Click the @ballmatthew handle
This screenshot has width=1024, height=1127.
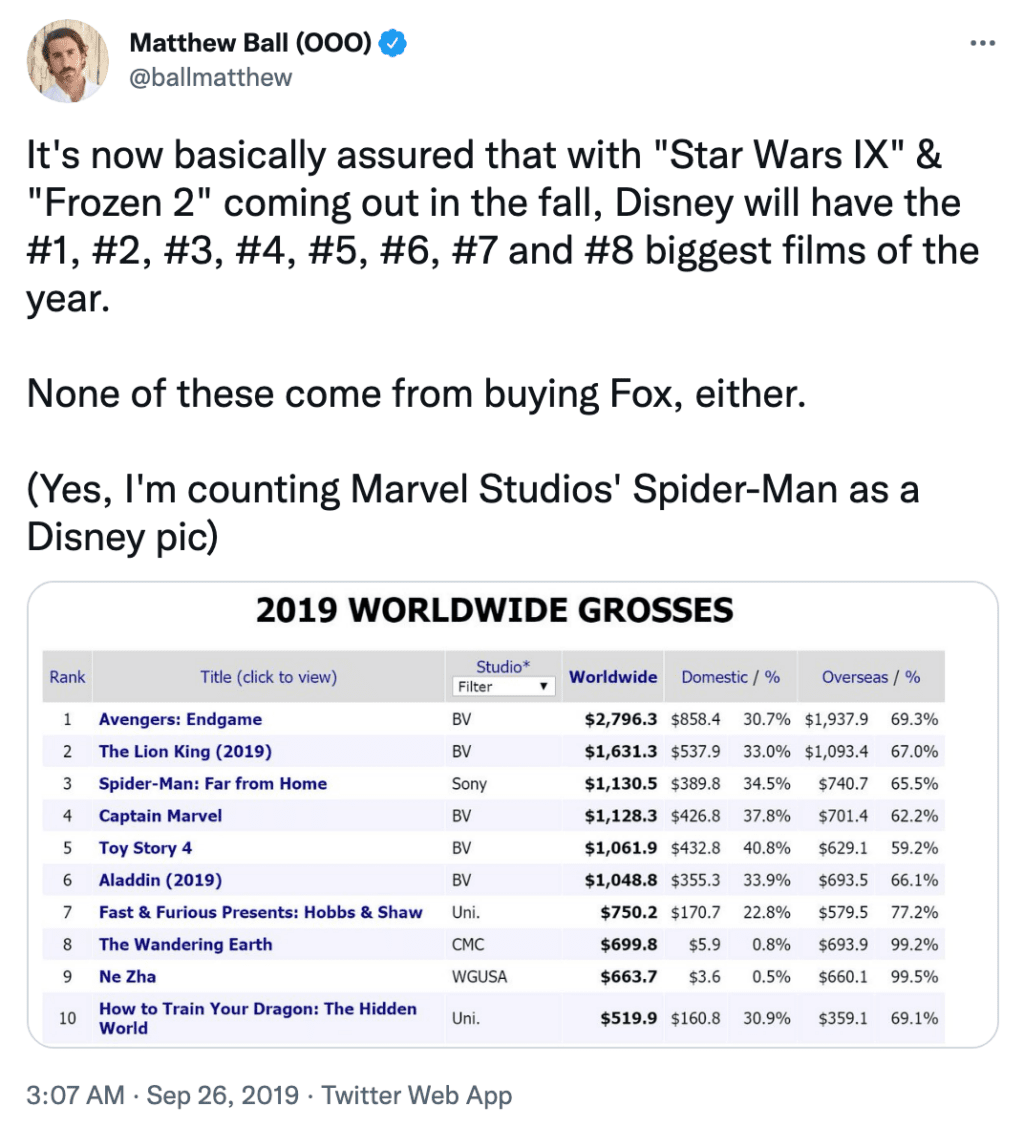coord(211,77)
